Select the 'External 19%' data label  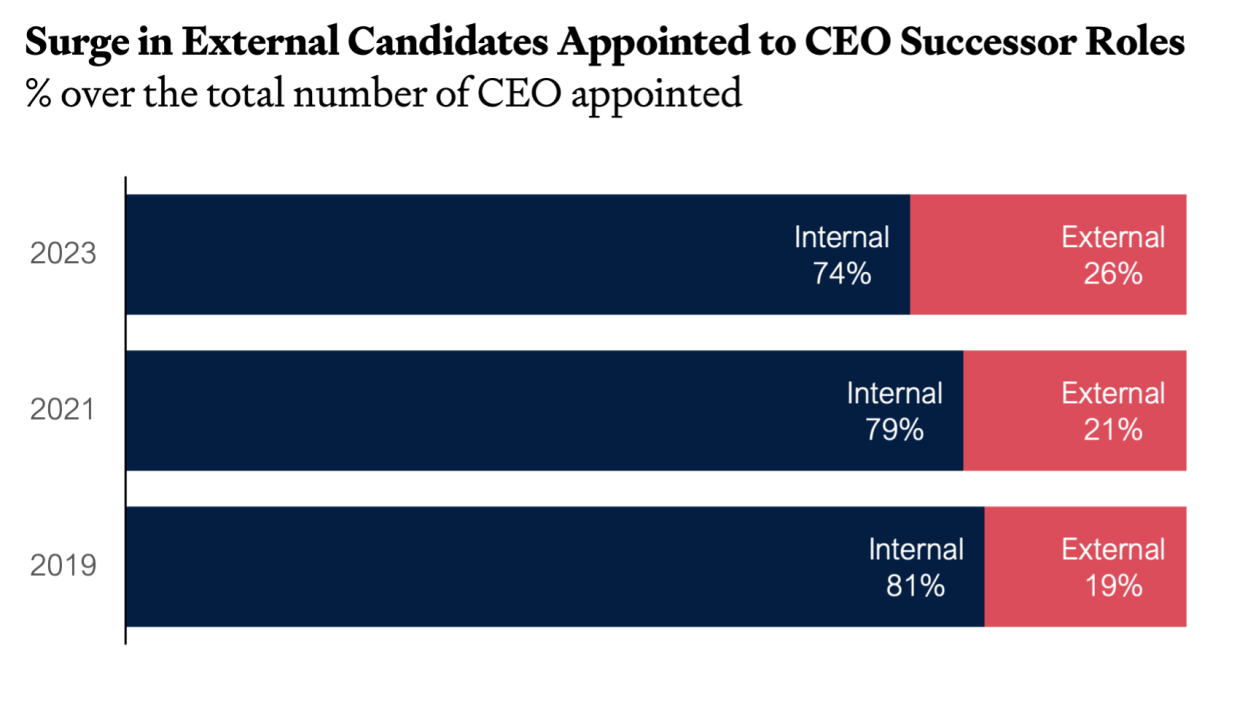(1113, 568)
